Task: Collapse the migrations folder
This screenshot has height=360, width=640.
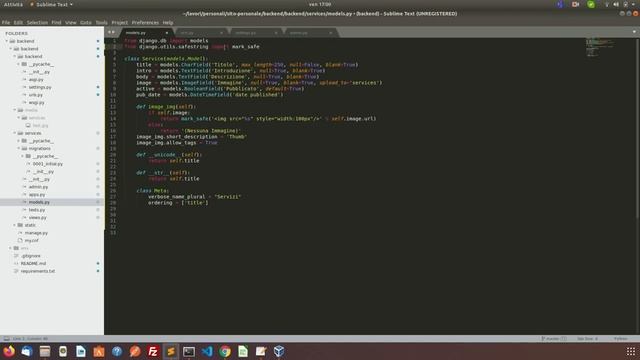Action: [x=19, y=149]
